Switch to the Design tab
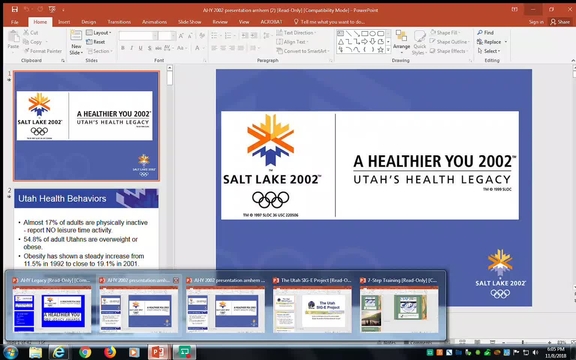The width and height of the screenshot is (576, 360). tap(89, 22)
